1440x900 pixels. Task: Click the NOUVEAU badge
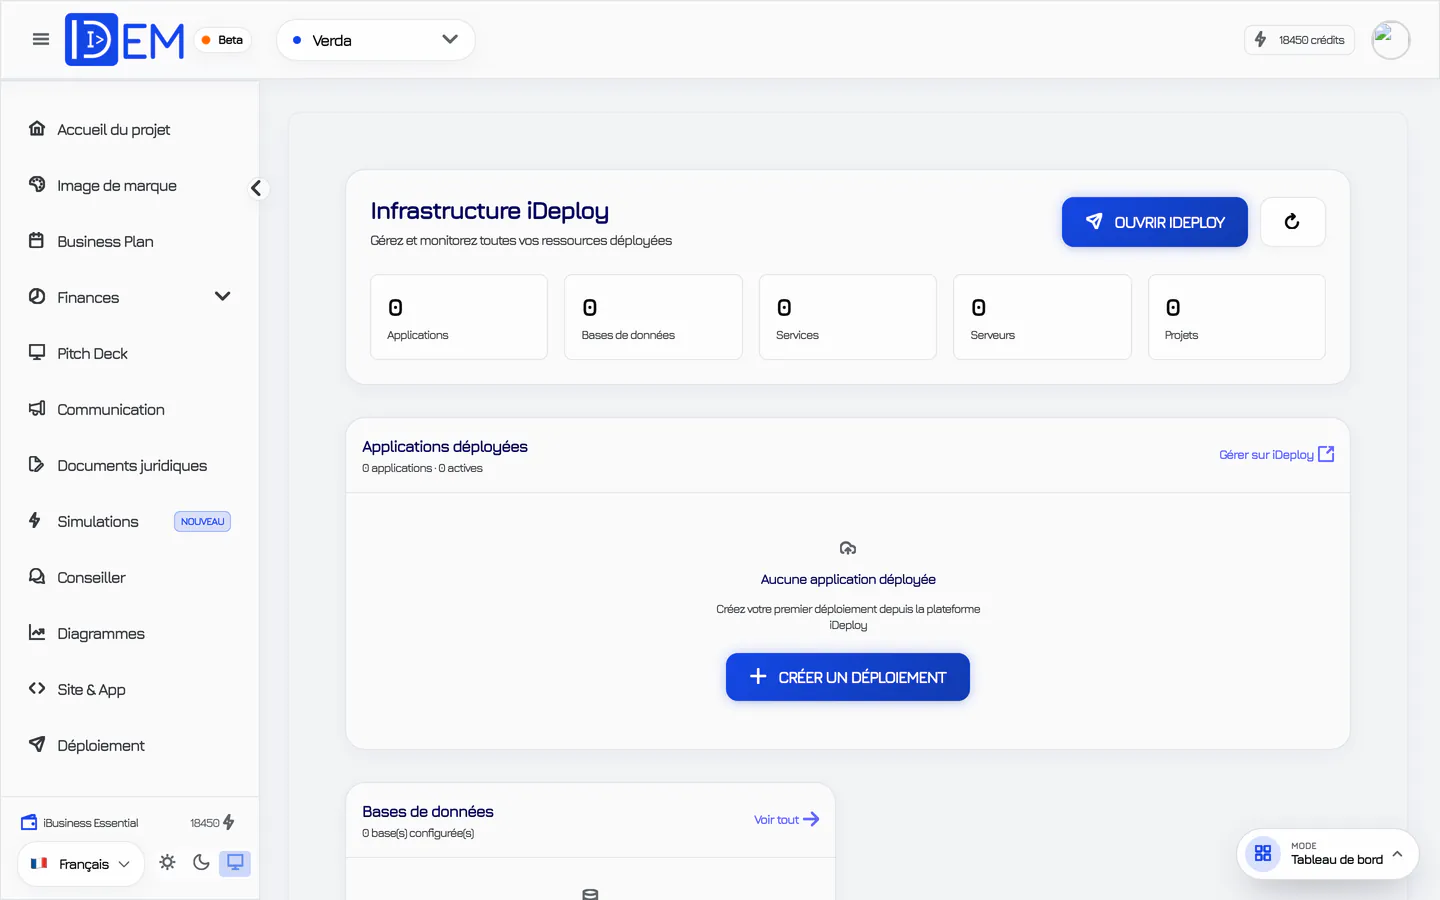203,521
